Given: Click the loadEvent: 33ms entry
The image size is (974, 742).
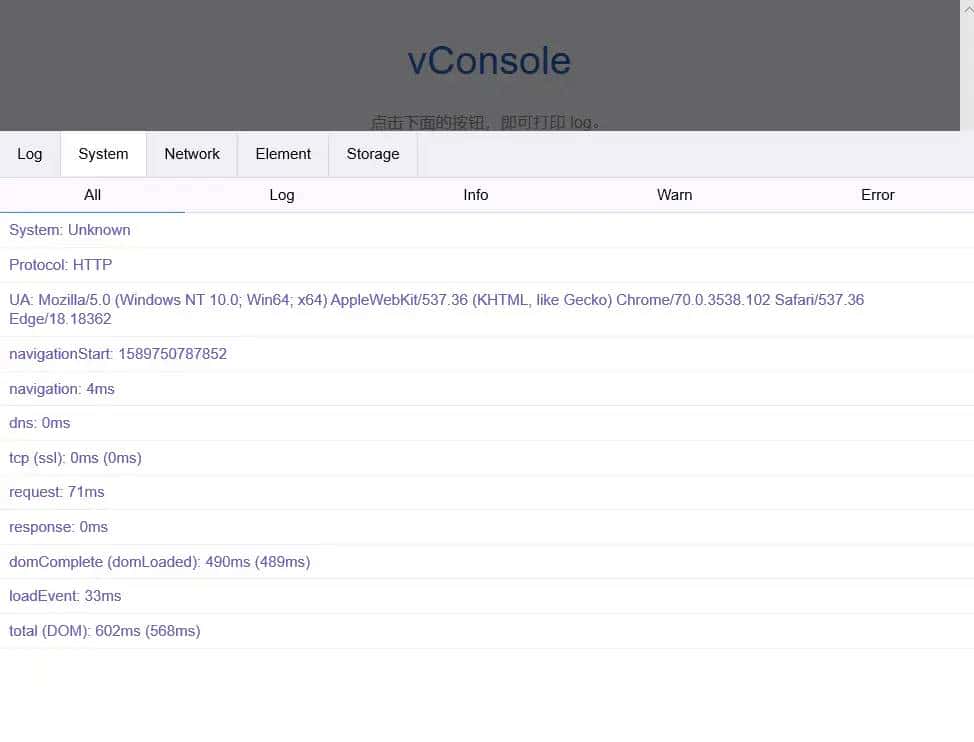Looking at the screenshot, I should click(x=65, y=596).
